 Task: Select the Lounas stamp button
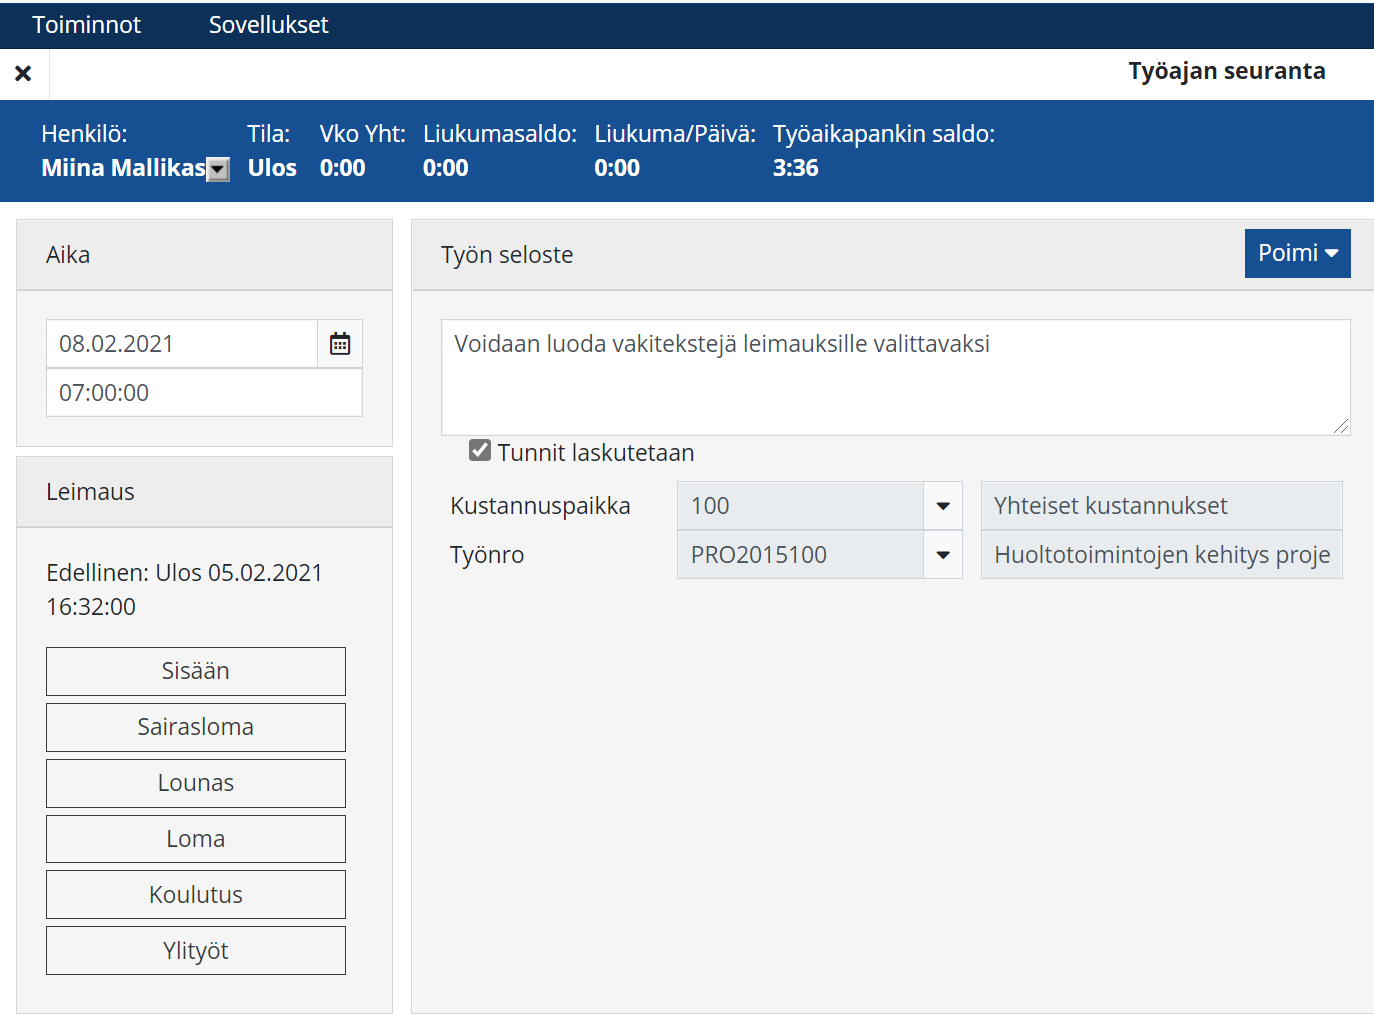(196, 783)
